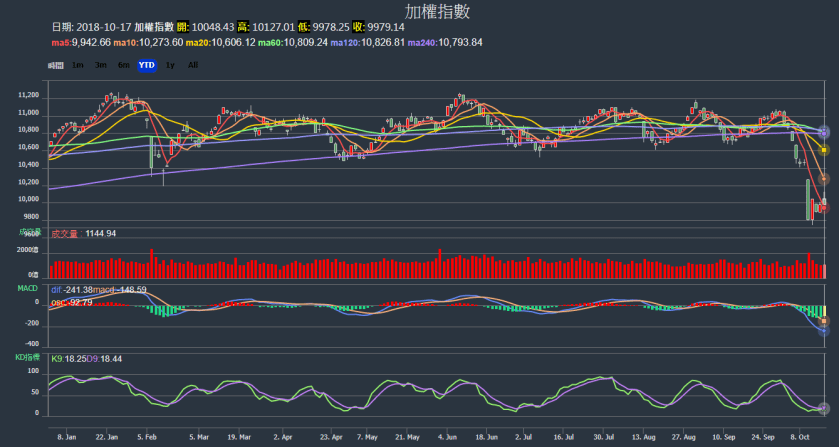Set chart zoom to 1y

click(170, 65)
